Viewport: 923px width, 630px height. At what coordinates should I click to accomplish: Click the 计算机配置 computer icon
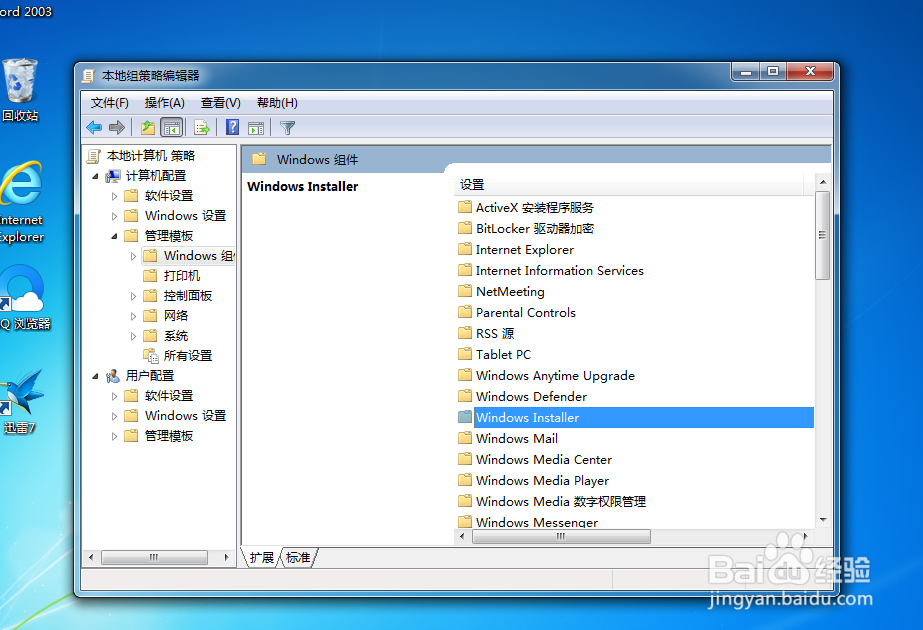[x=112, y=176]
